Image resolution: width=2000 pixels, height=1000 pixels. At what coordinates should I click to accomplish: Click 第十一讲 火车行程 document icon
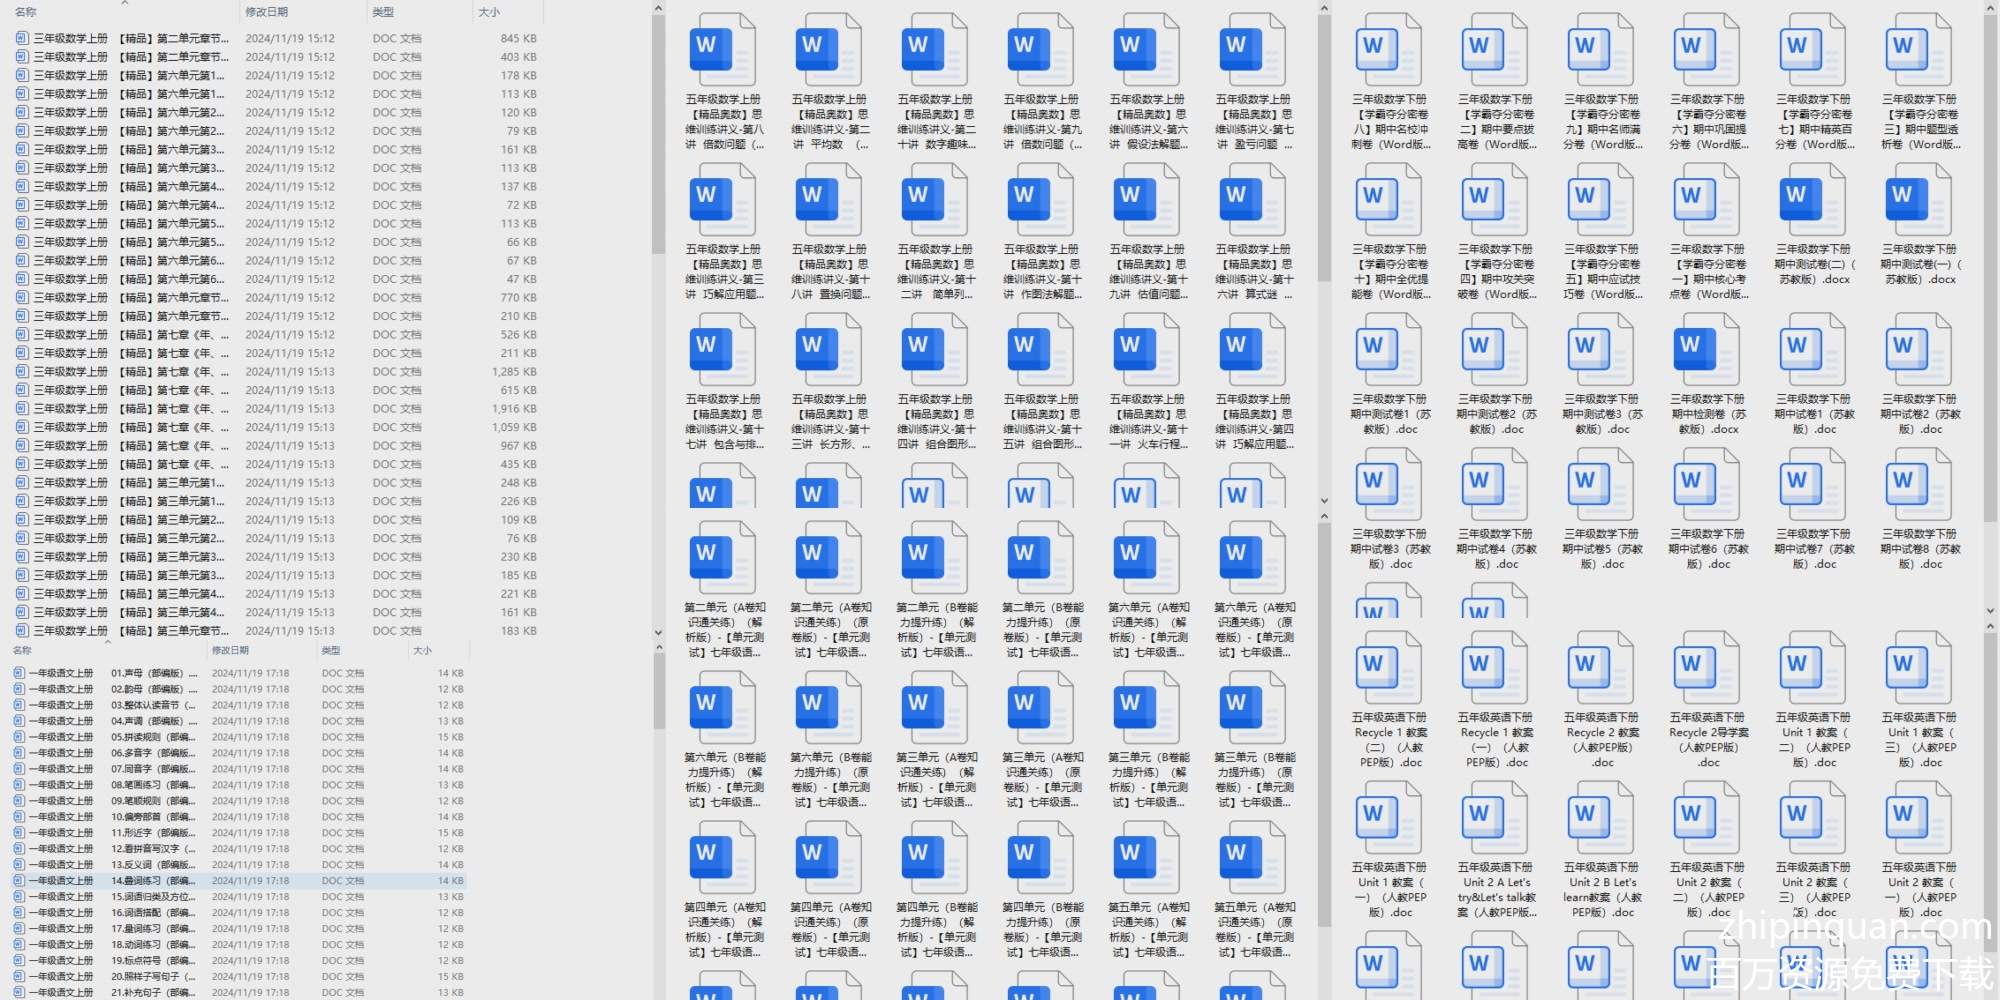pos(1146,350)
